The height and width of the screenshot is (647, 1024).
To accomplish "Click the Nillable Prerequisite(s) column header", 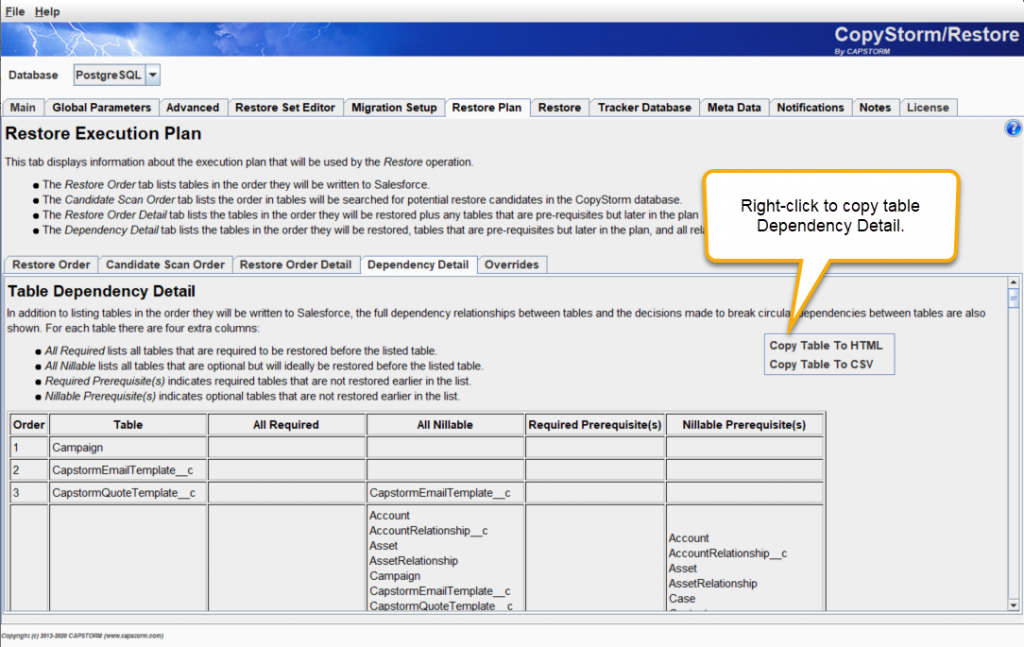I will click(x=744, y=424).
